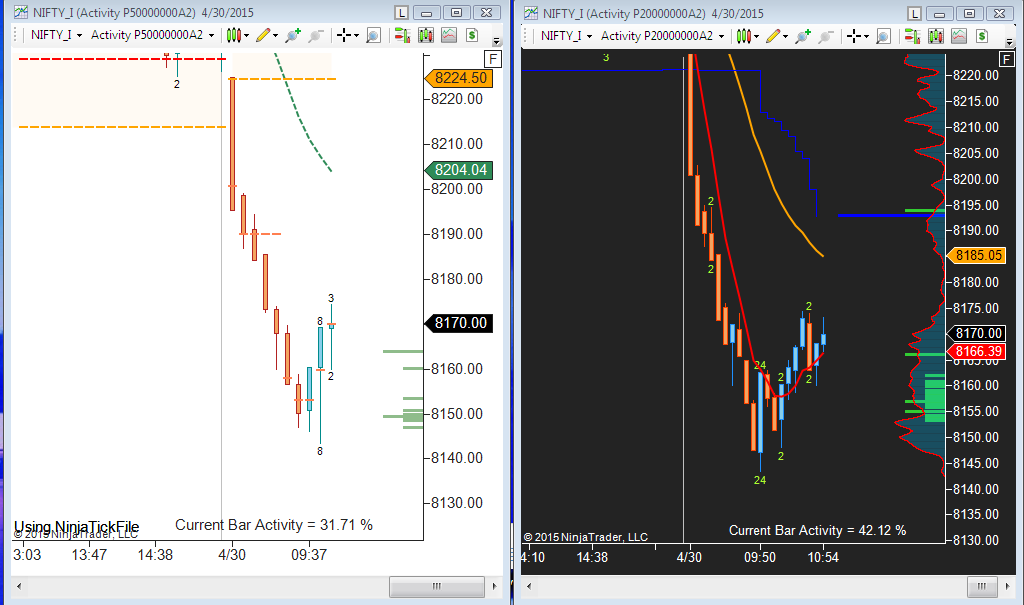Image resolution: width=1024 pixels, height=605 pixels.
Task: Click the 8130.00 label on left price axis
Action: (x=457, y=503)
